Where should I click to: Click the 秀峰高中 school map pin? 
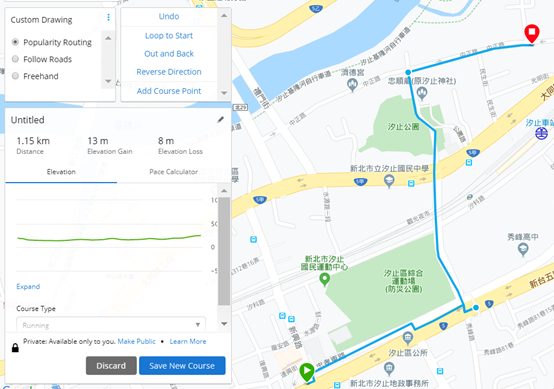523,249
